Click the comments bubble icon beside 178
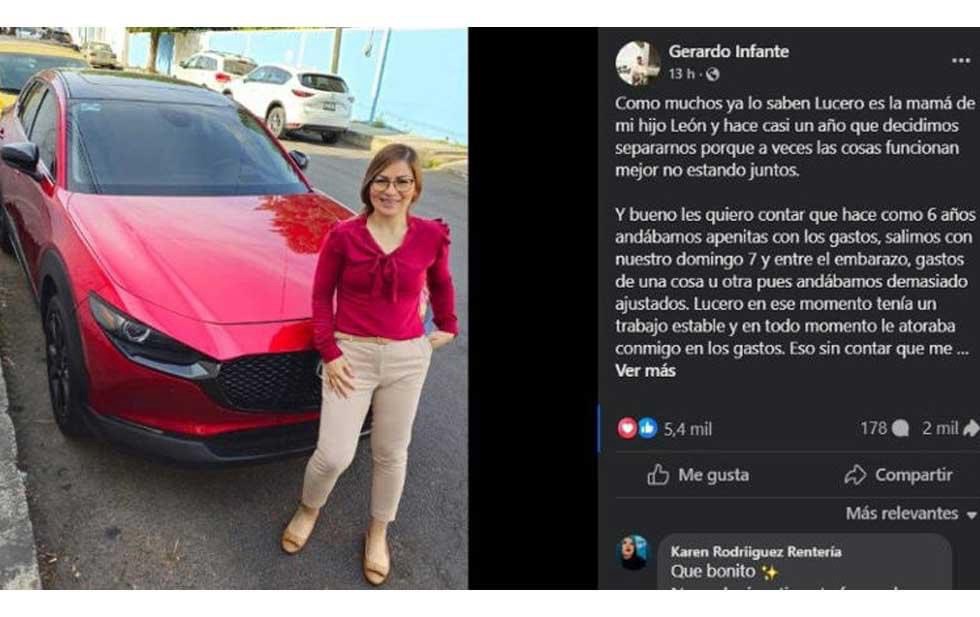 [x=900, y=428]
